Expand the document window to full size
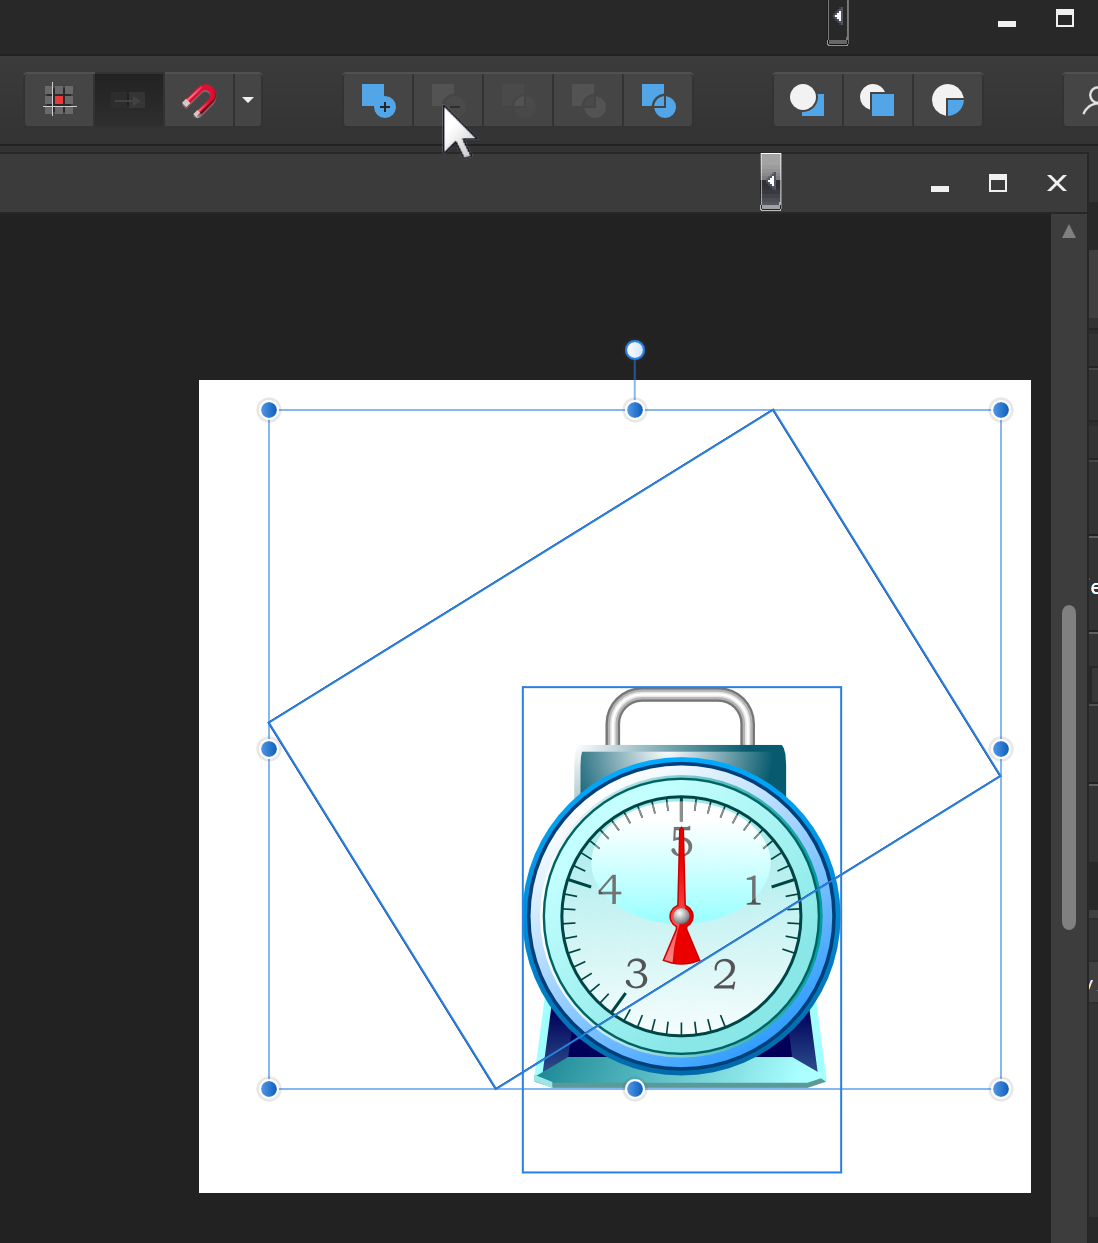This screenshot has height=1243, width=1098. coord(997,184)
